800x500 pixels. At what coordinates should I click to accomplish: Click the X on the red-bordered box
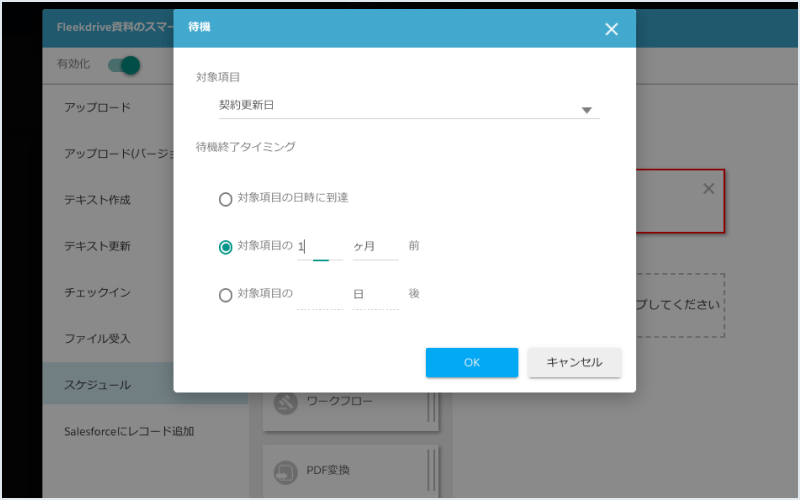pyautogui.click(x=708, y=188)
